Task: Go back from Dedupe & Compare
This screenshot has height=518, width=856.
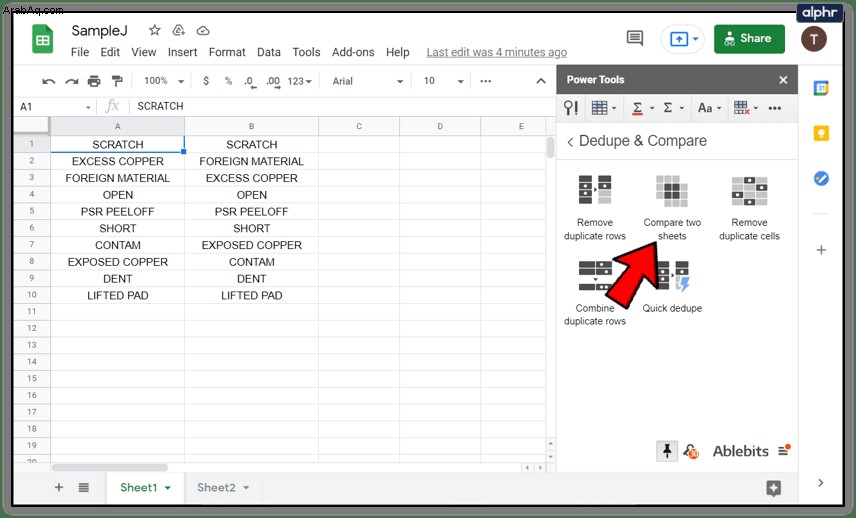Action: 570,142
